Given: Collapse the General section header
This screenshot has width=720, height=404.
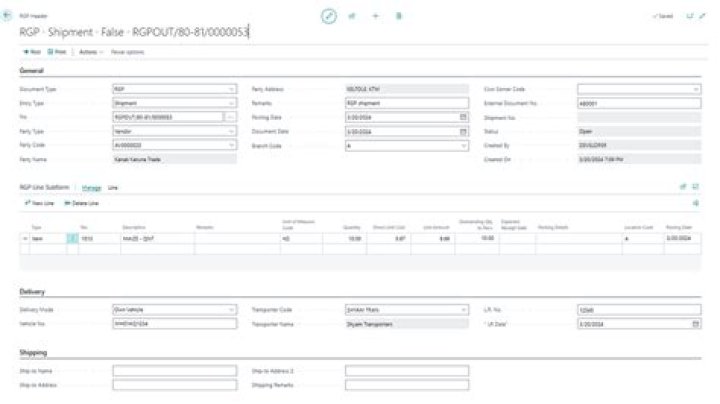Looking at the screenshot, I should tap(31, 71).
